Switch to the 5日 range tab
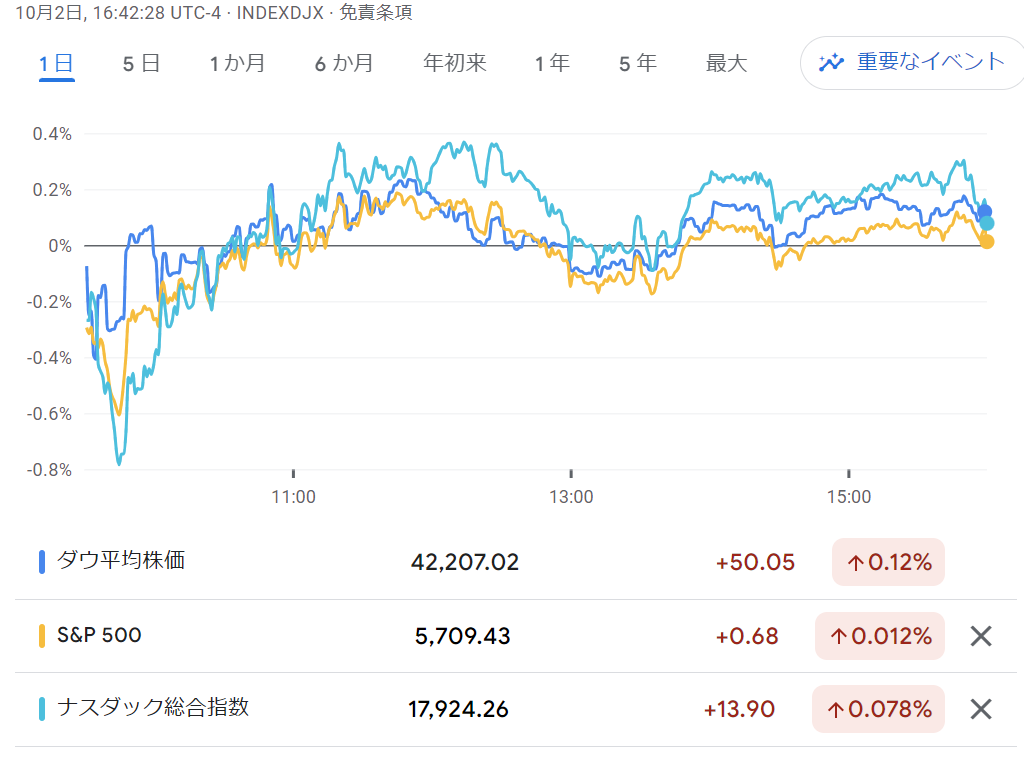This screenshot has height=761, width=1024. (x=141, y=63)
